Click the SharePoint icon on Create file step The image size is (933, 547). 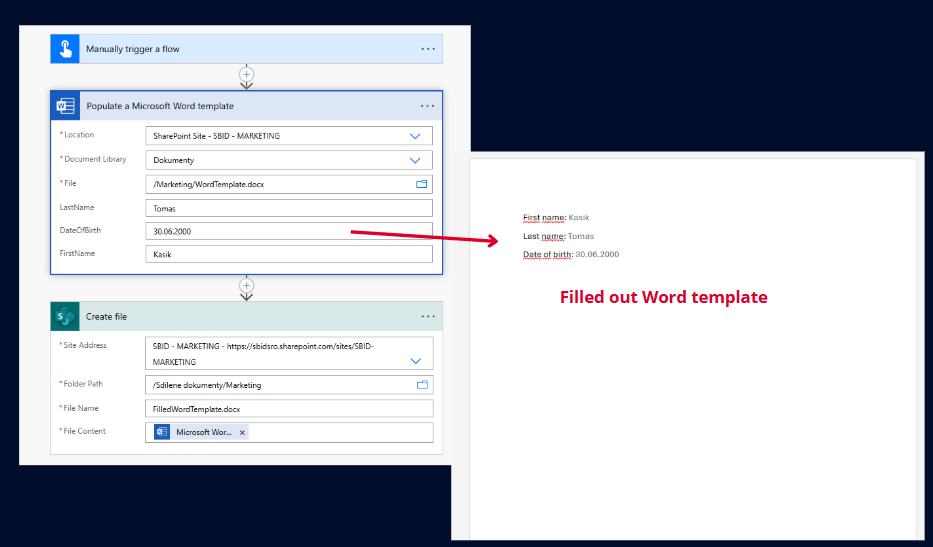point(65,317)
